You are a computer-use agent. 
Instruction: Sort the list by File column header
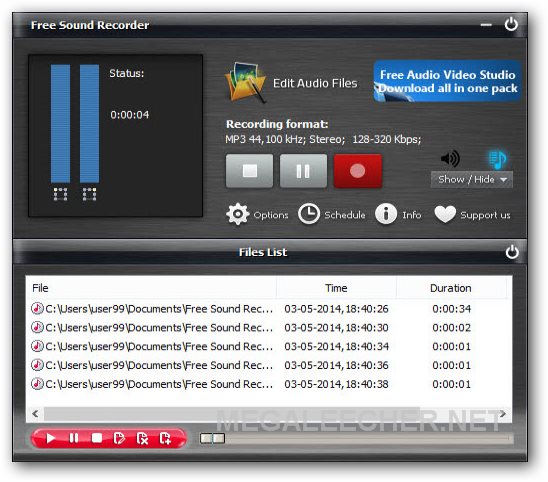click(x=151, y=288)
